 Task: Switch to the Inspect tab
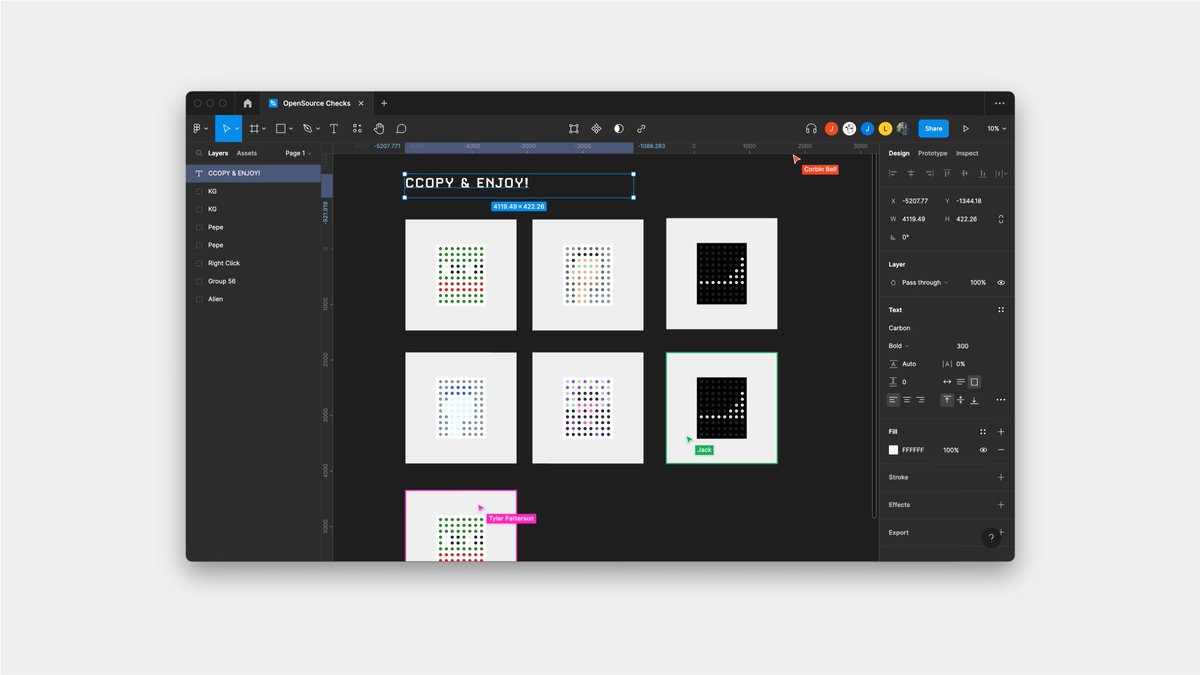click(x=967, y=153)
